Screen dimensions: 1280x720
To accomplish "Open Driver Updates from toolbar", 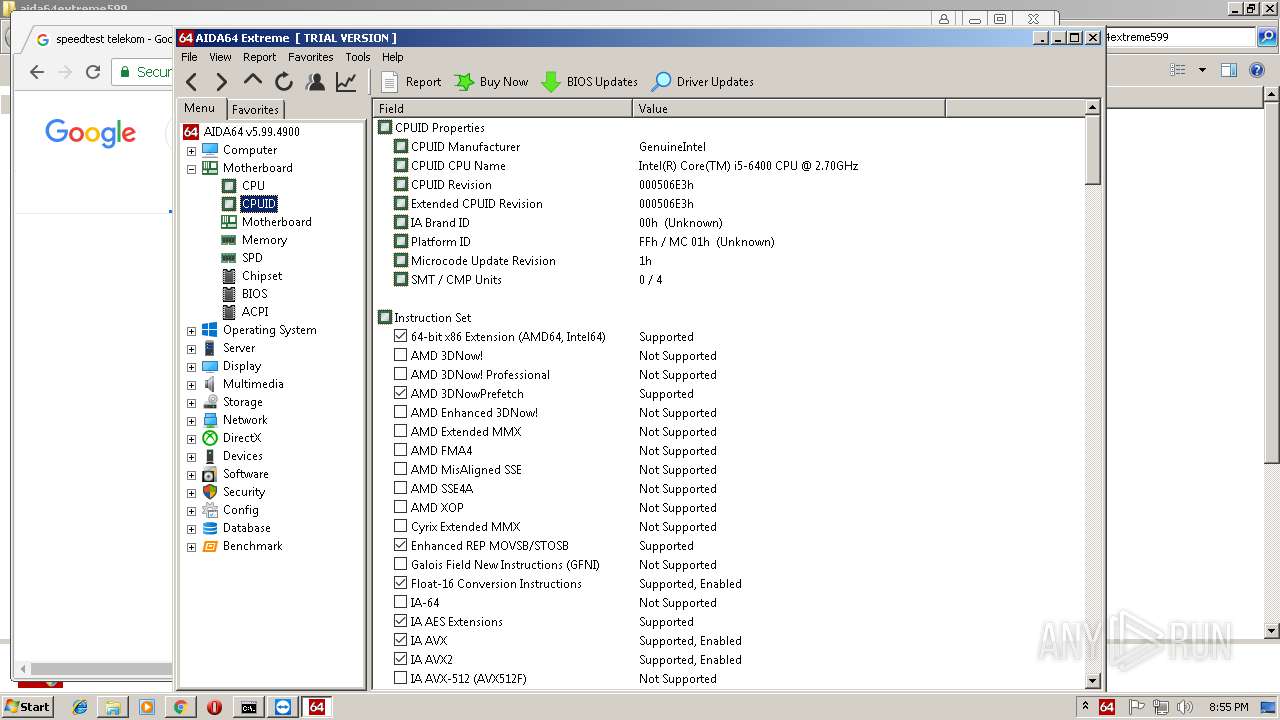I will (703, 82).
